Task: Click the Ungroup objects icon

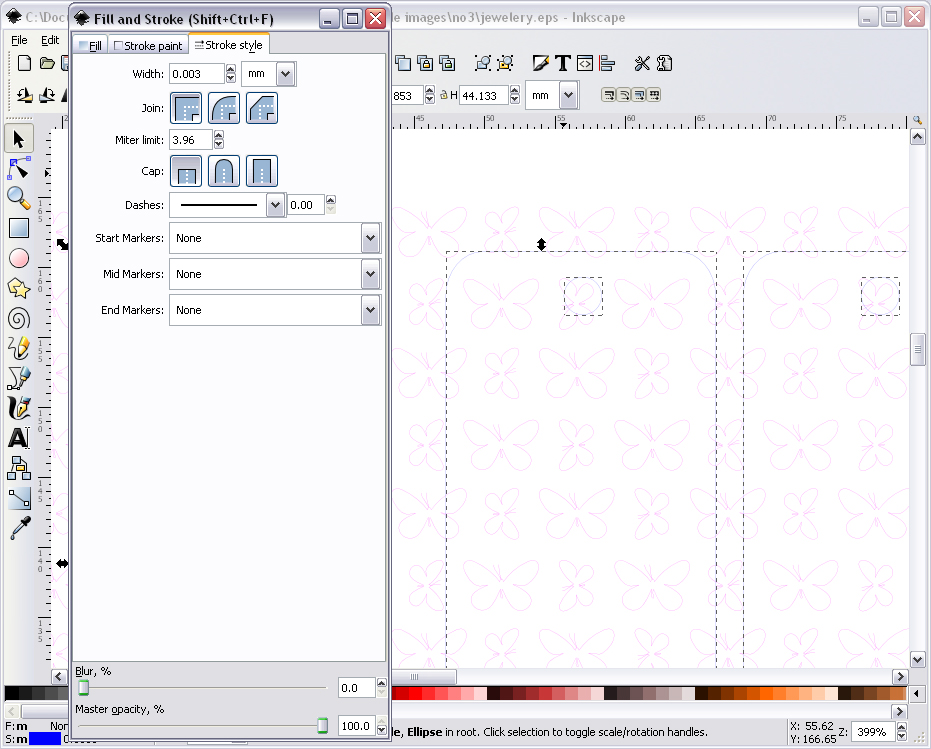Action: point(505,63)
